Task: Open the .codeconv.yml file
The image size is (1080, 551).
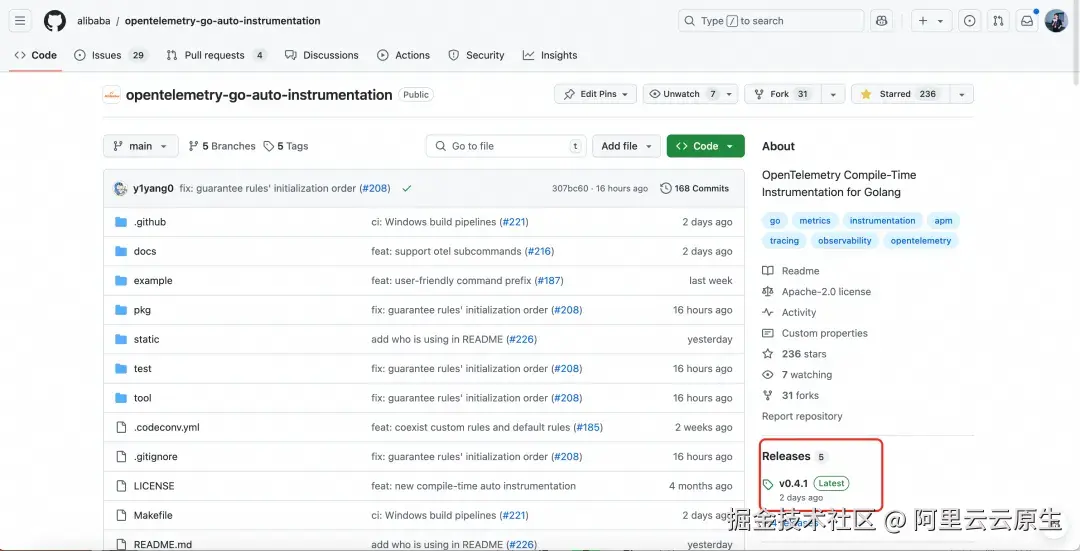Action: coord(167,427)
